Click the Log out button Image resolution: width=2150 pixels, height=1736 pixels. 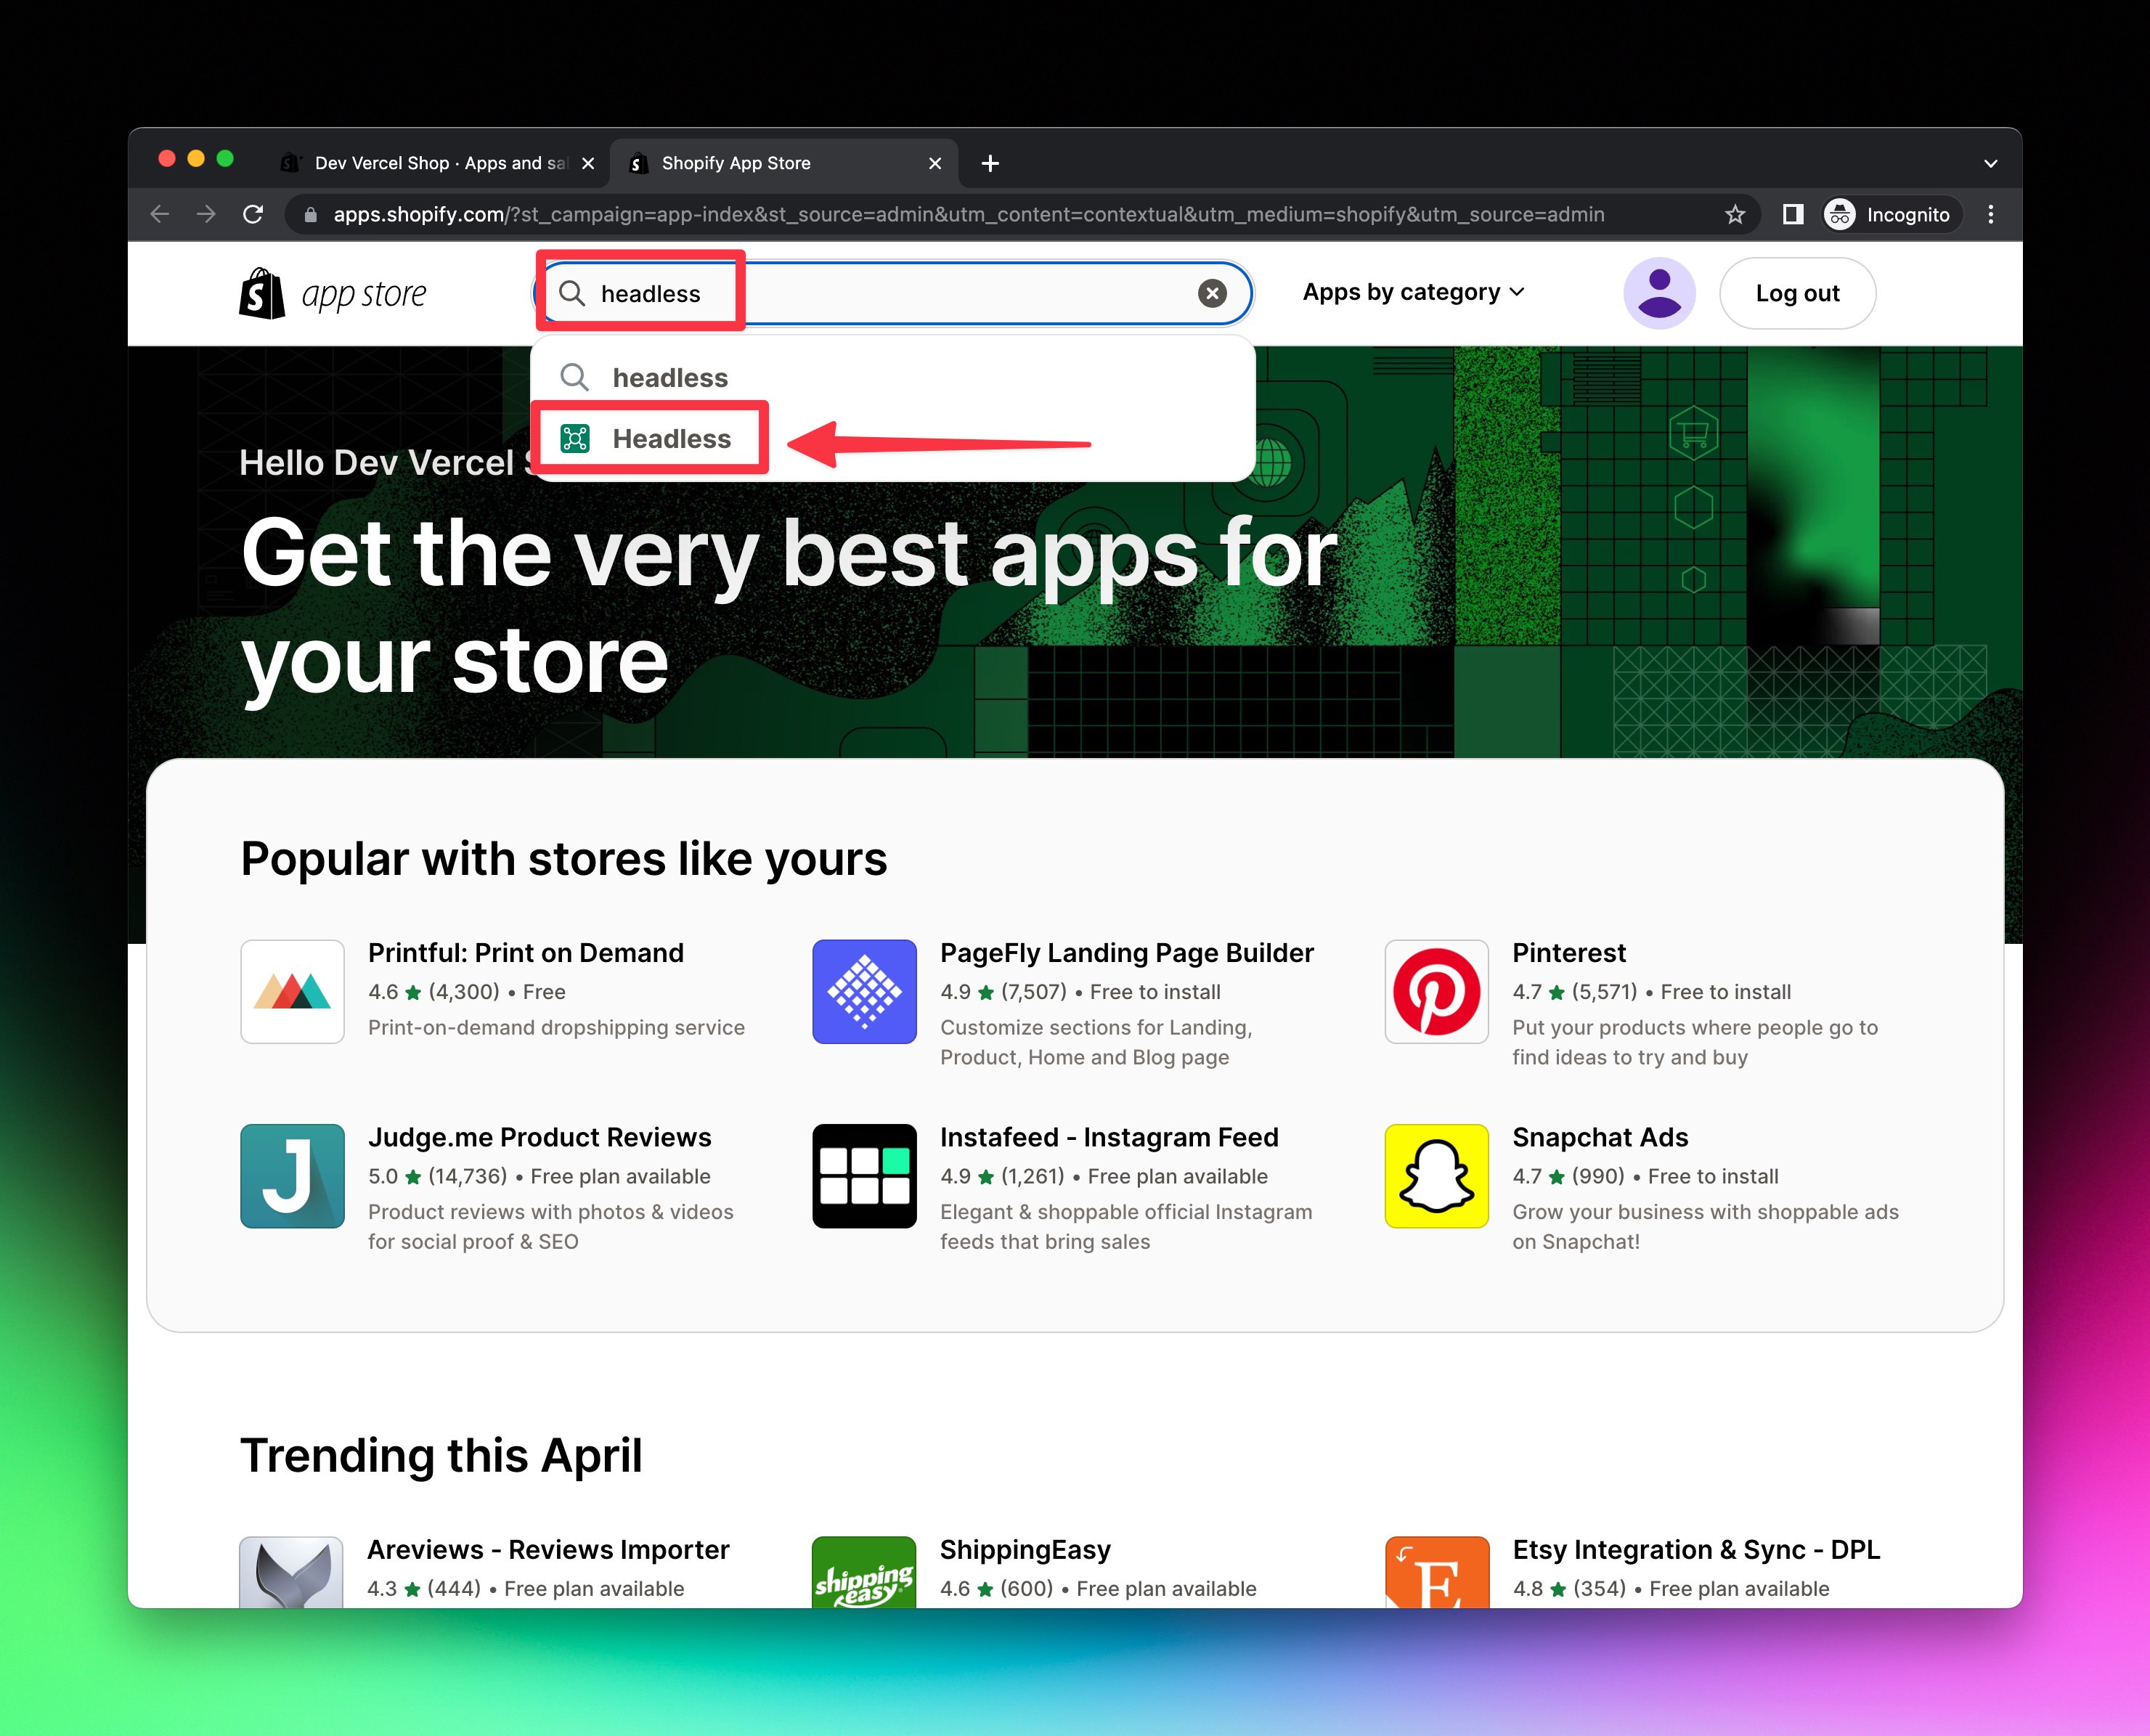point(1797,293)
